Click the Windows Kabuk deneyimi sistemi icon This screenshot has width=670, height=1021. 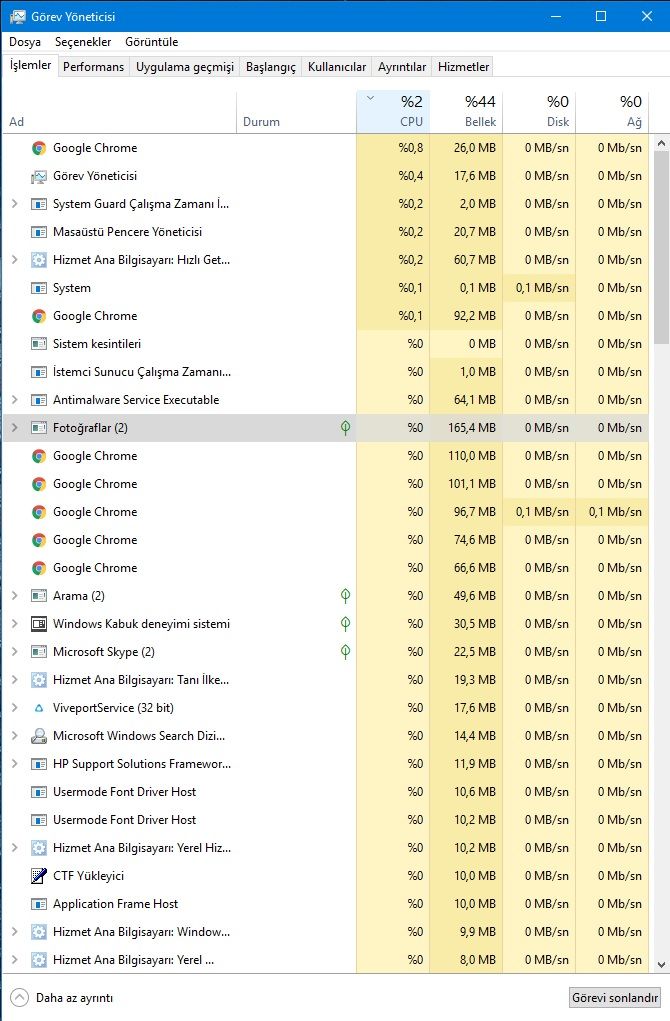[39, 624]
